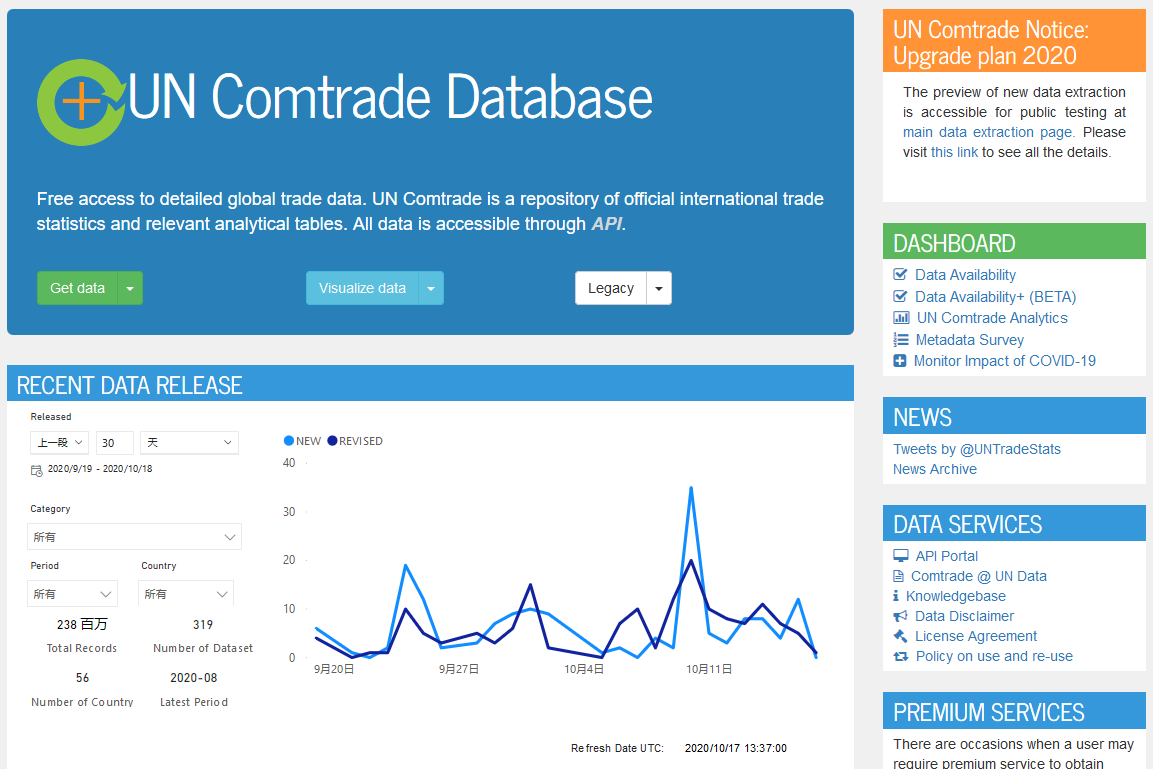Click the Data Availability+ (BETA) checkmark icon
The image size is (1153, 769).
click(900, 296)
